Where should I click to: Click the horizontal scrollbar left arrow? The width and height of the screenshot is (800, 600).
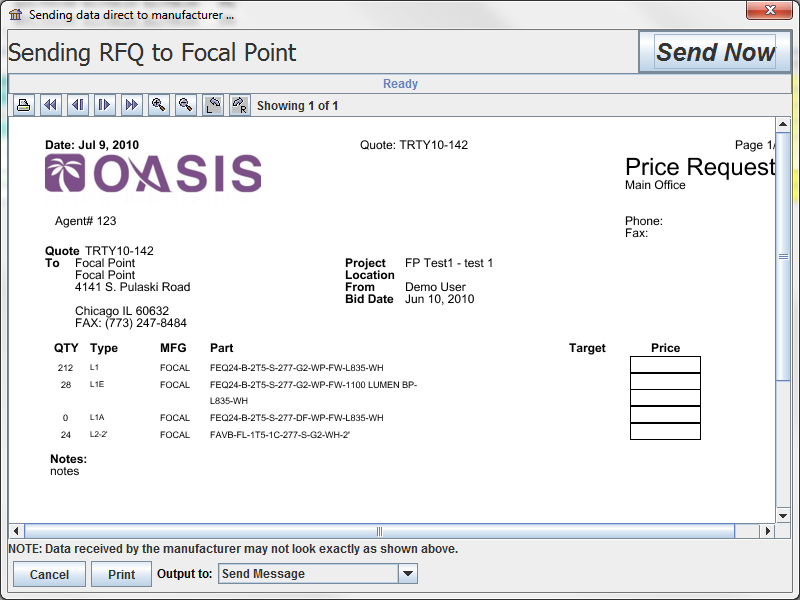pos(16,531)
